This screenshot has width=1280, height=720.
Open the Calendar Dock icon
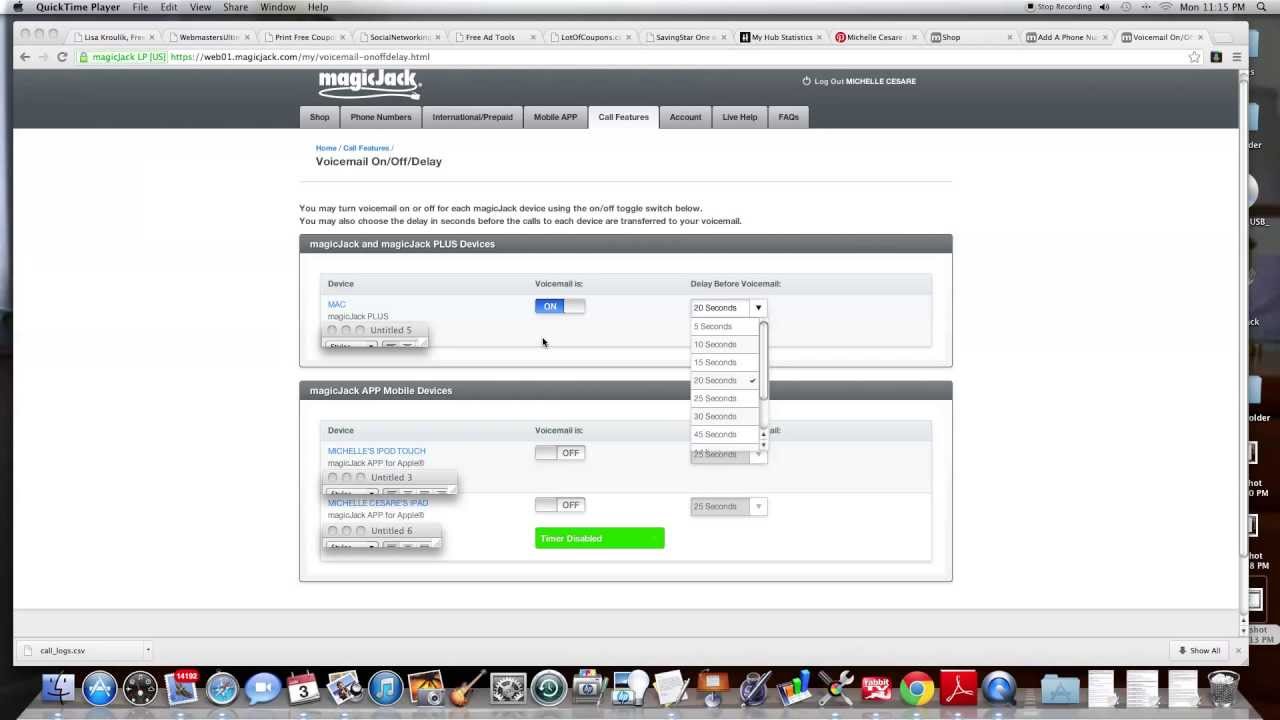[x=304, y=689]
